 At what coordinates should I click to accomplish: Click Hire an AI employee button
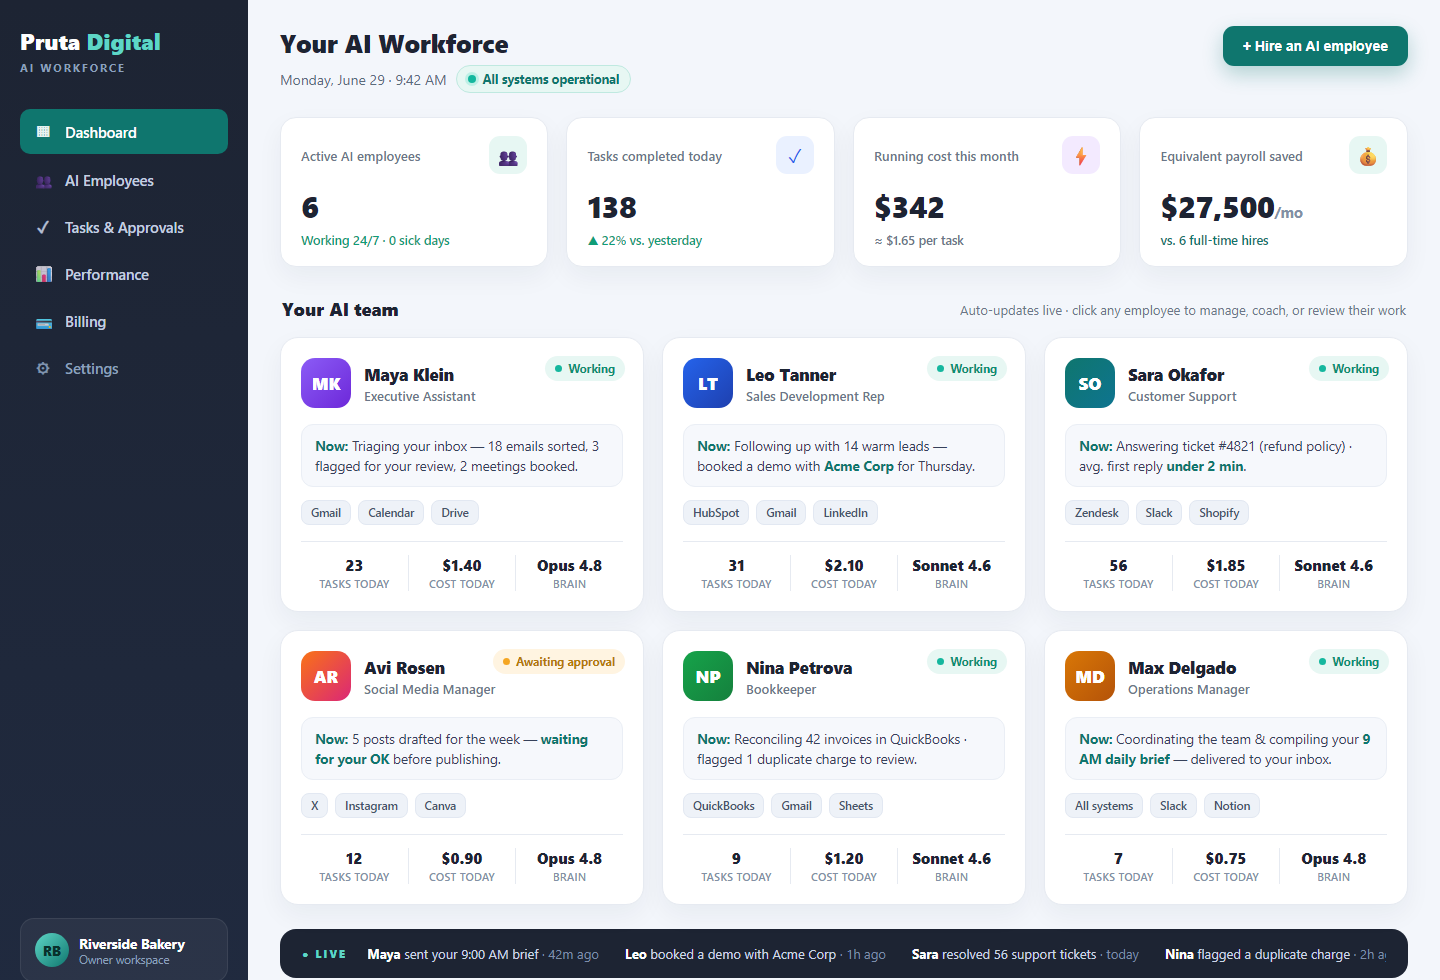point(1315,46)
